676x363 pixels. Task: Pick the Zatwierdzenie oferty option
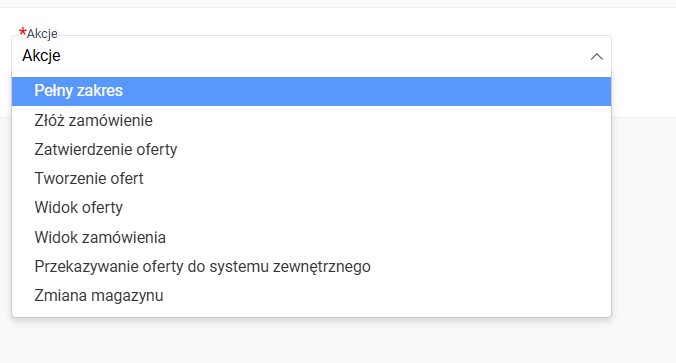[x=311, y=150]
